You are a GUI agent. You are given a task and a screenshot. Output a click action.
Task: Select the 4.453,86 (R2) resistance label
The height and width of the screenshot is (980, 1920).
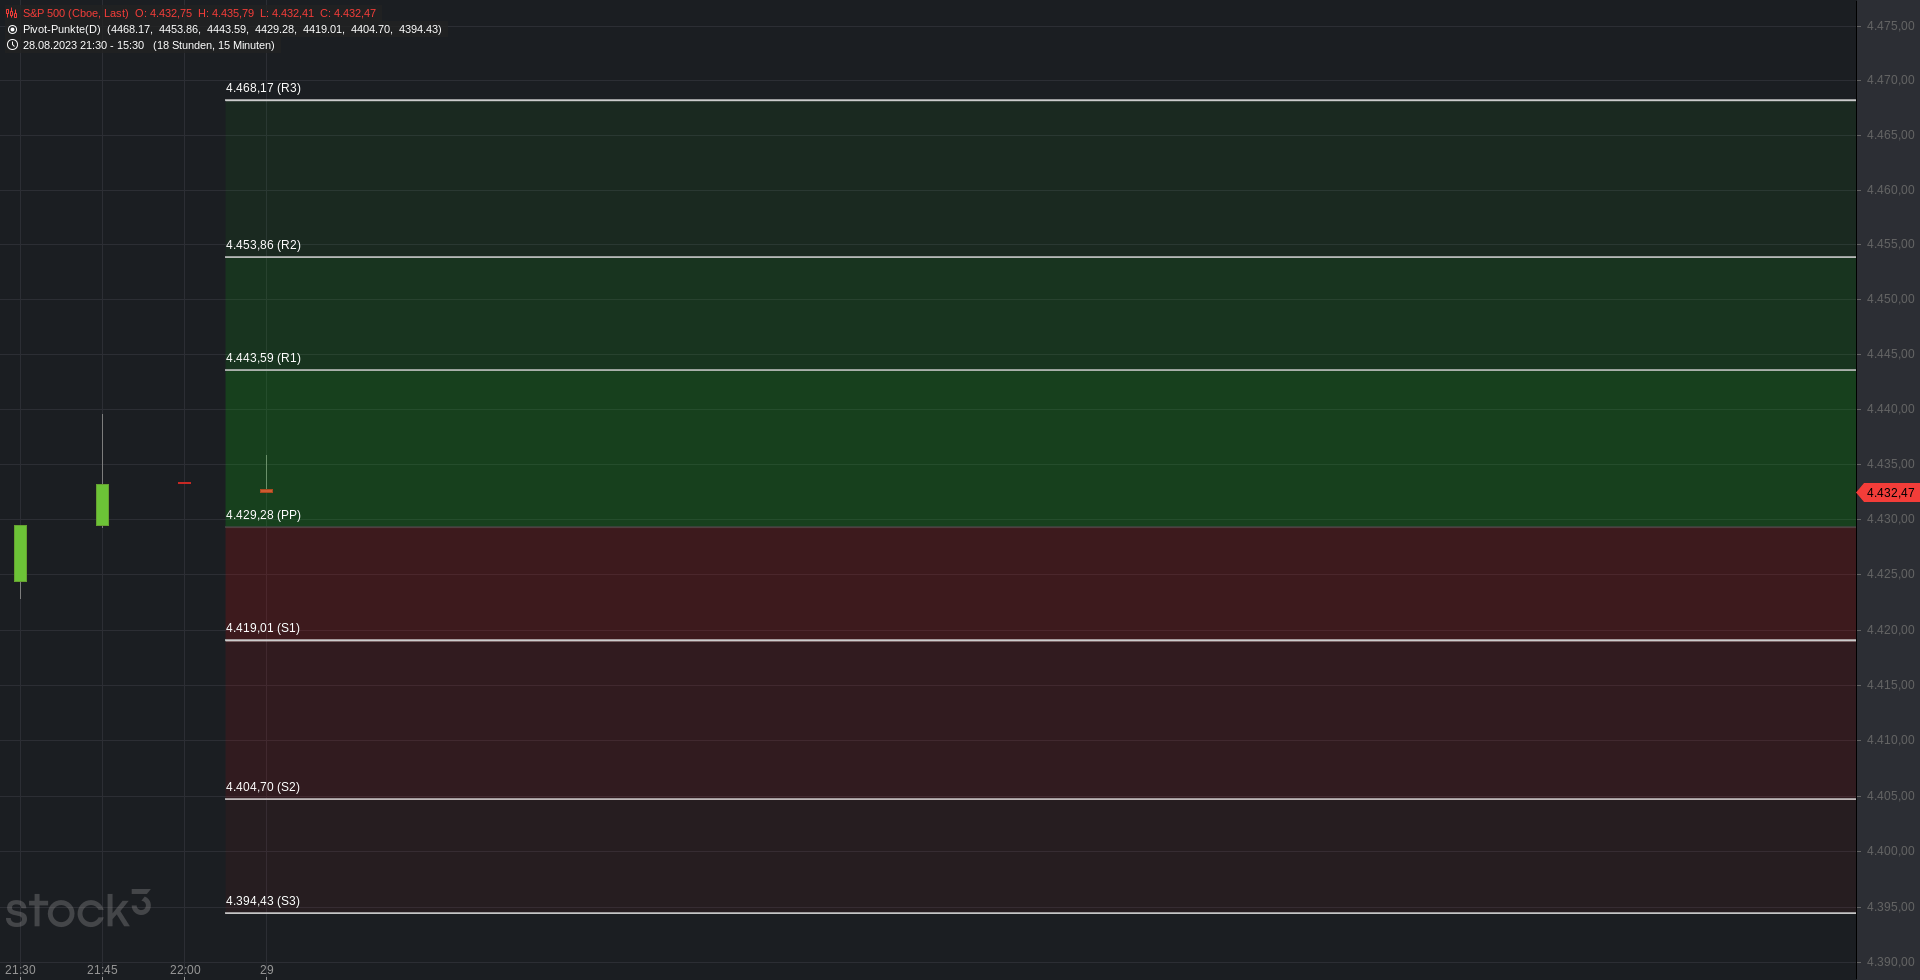(263, 245)
